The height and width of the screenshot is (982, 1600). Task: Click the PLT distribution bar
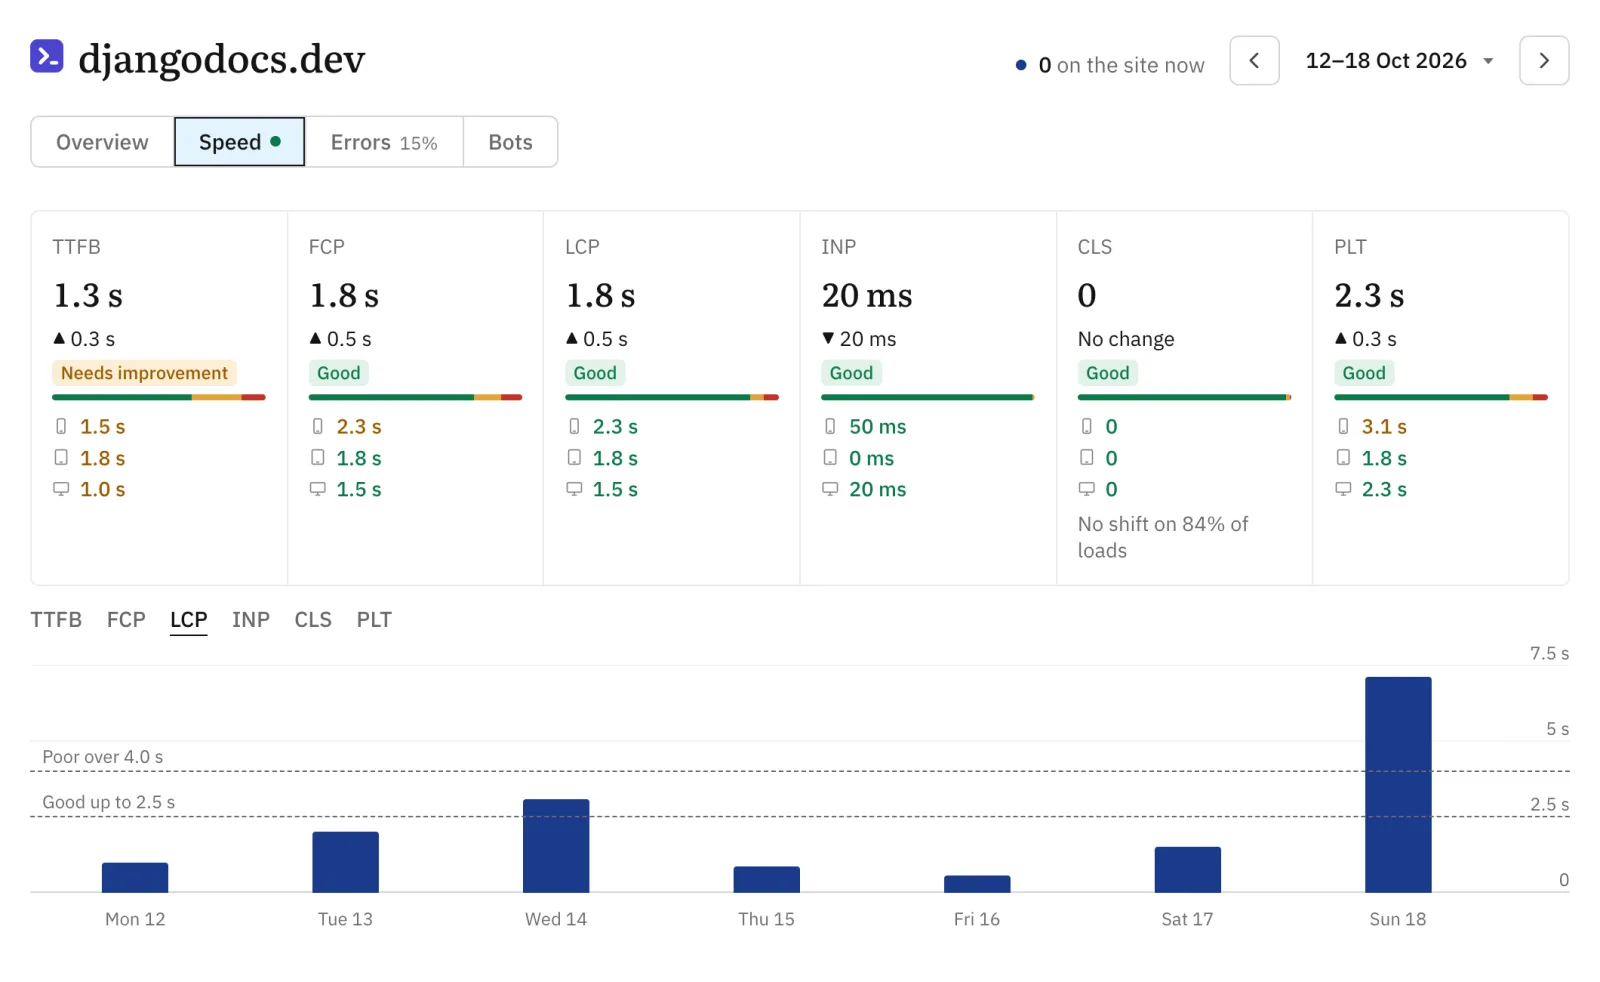pyautogui.click(x=1441, y=397)
